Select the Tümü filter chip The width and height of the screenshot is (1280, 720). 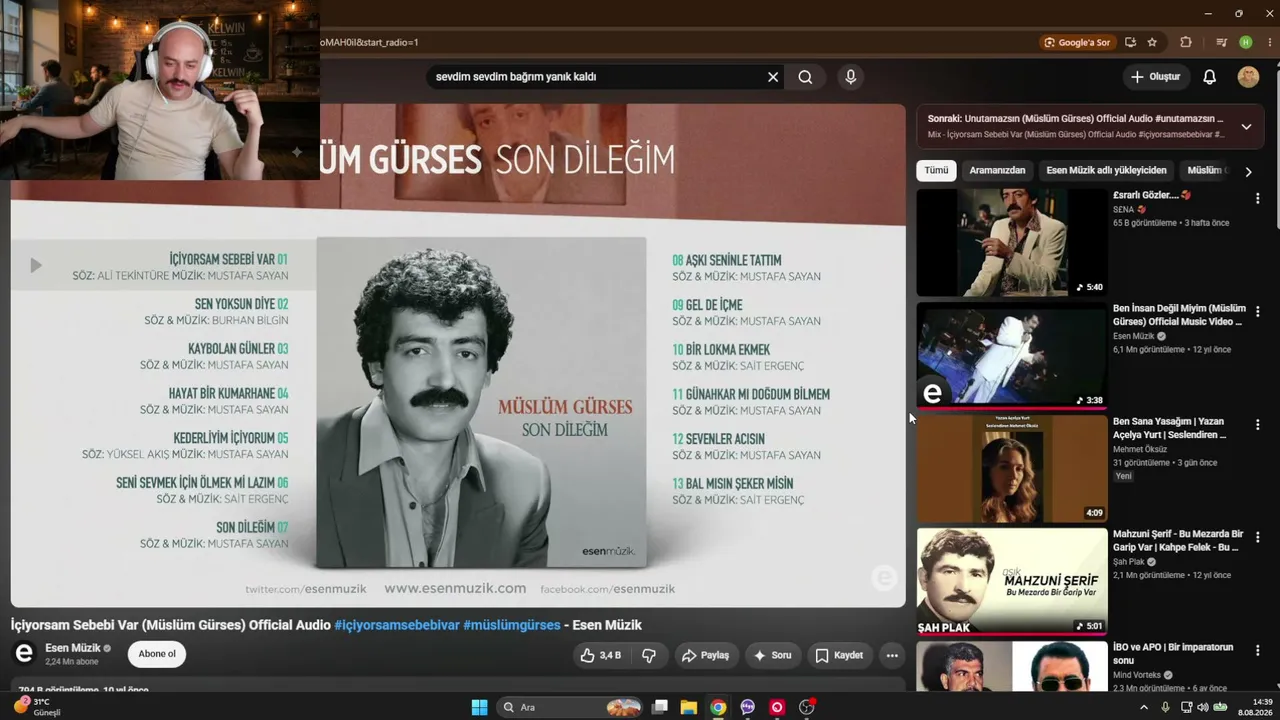936,171
